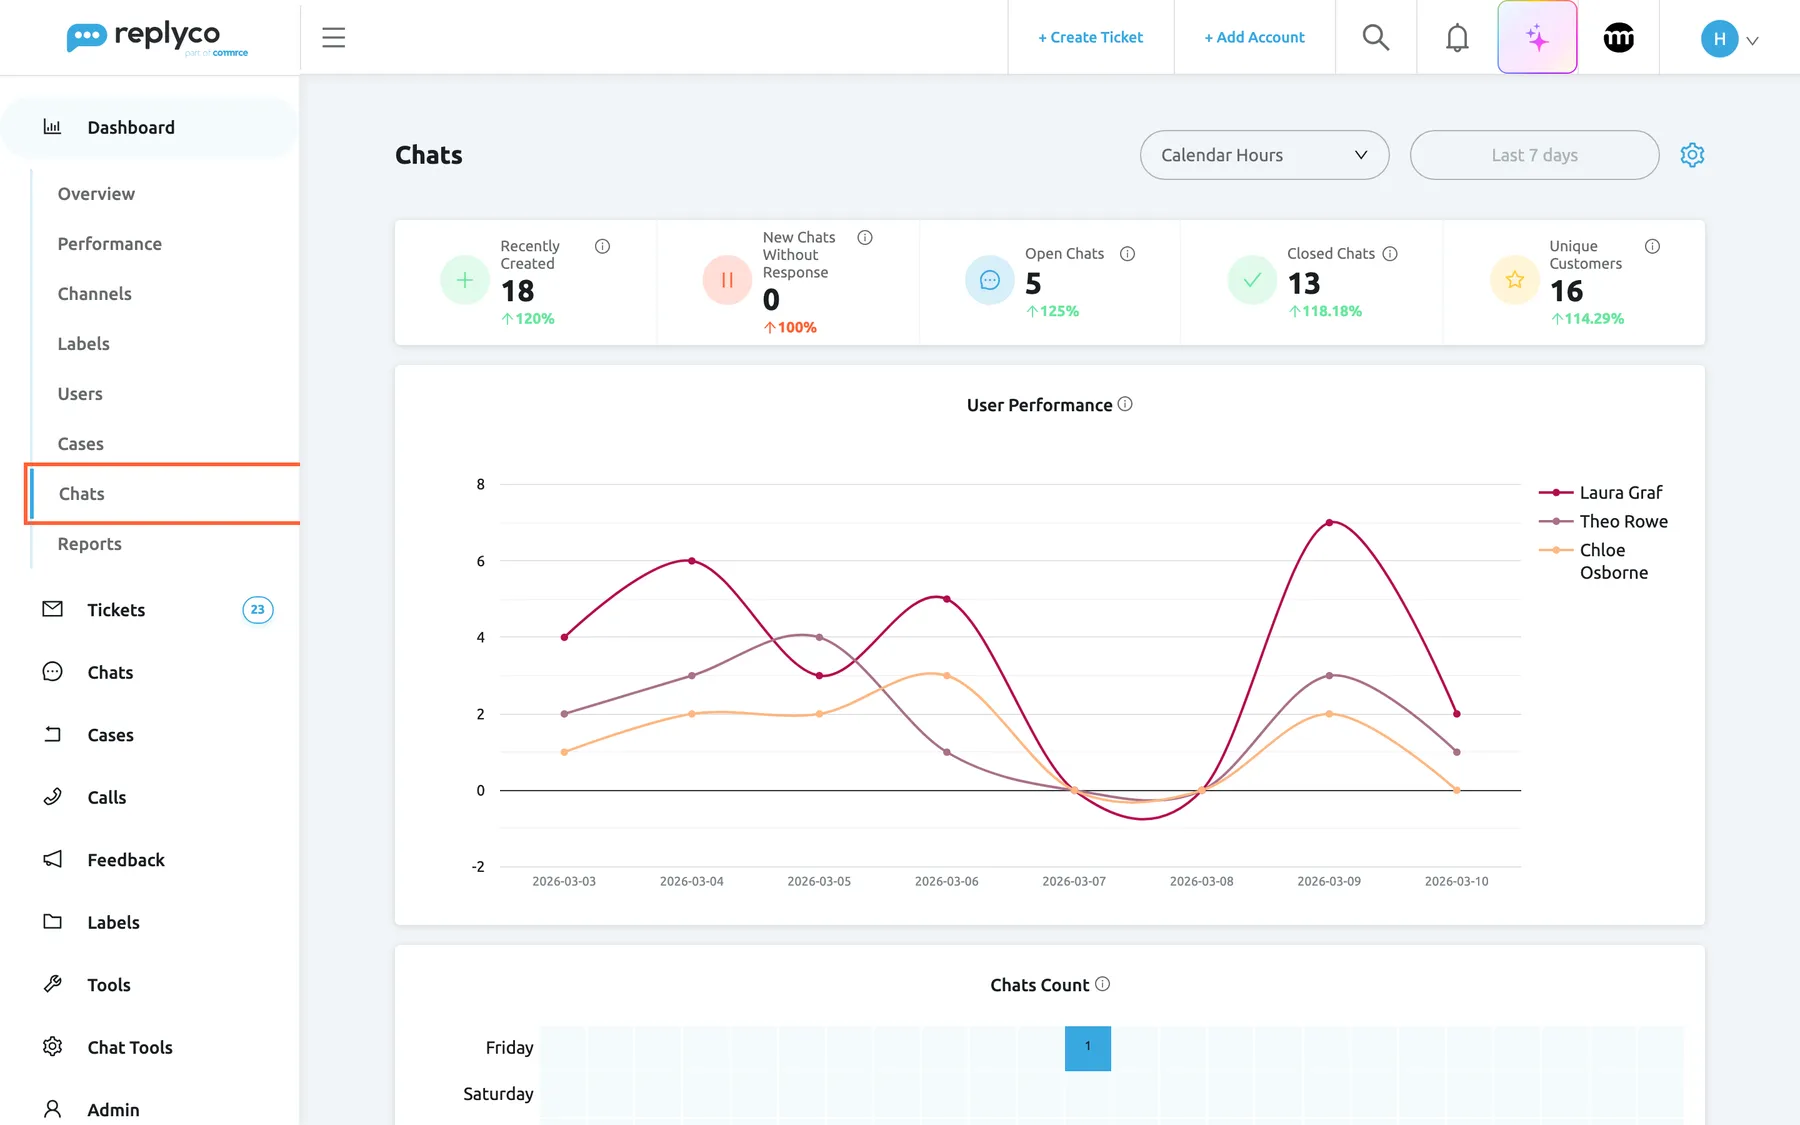Open the Calendar Hours dropdown

[x=1264, y=155]
